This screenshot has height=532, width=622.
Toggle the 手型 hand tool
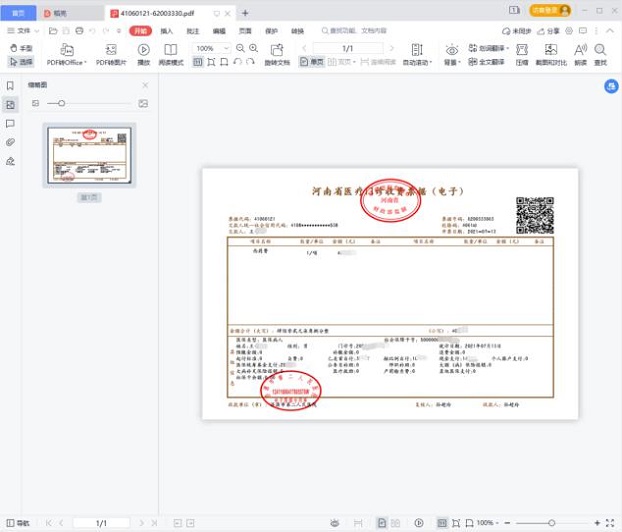(x=20, y=48)
